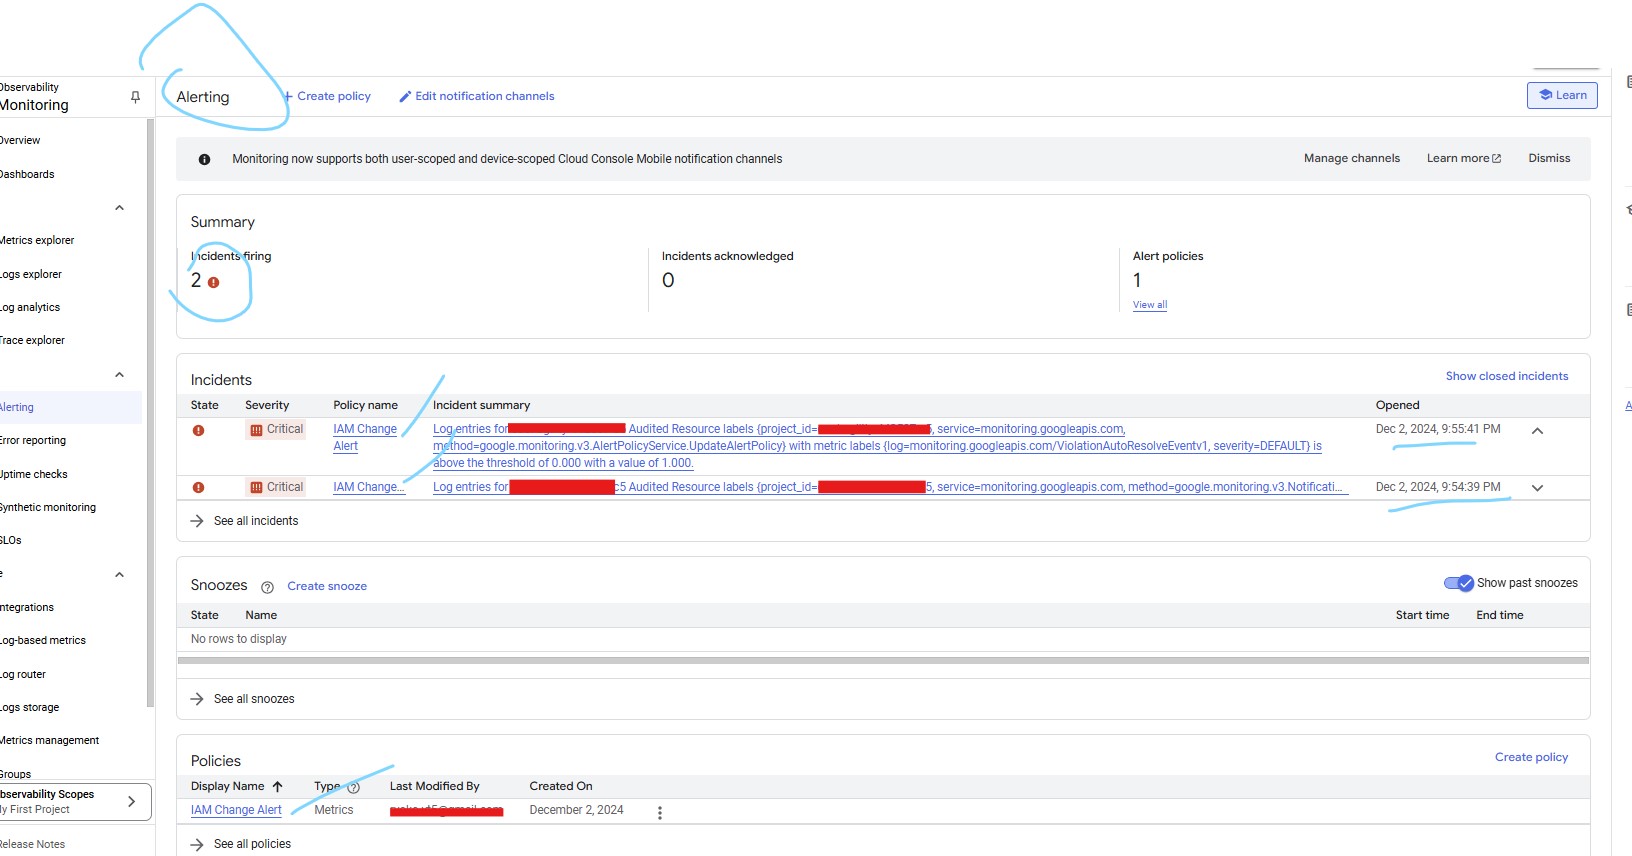Open truncated IAM Change policy link
1632x856 pixels.
[x=368, y=487]
